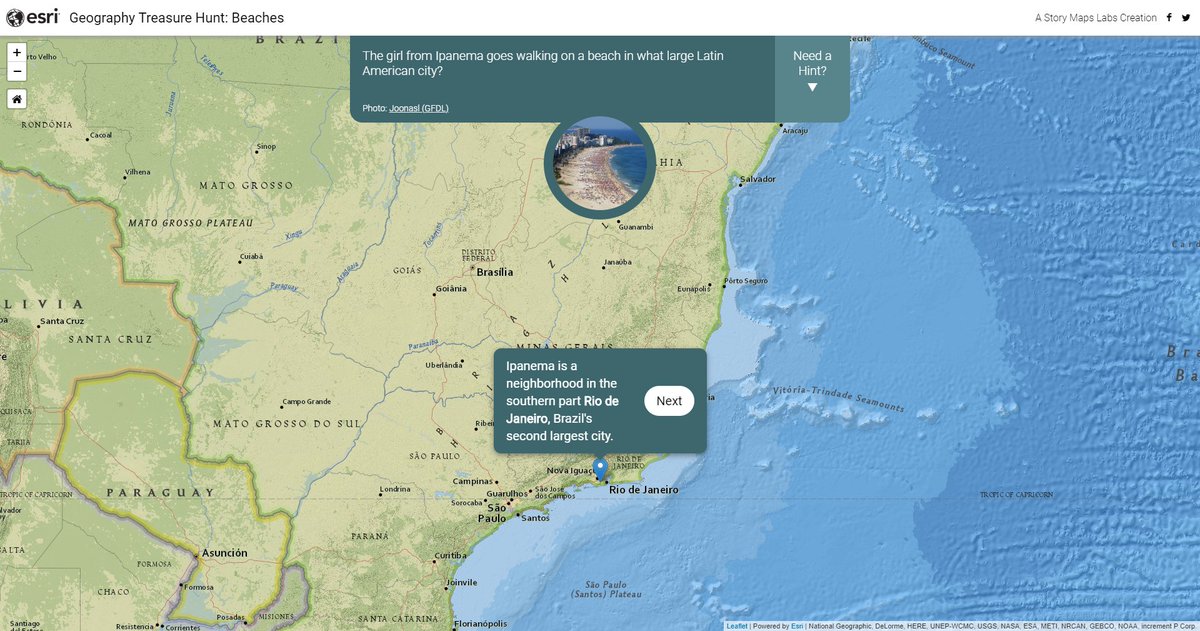This screenshot has width=1200, height=631.
Task: Open Joonasl (GFDL) photo credit link
Action: 419,107
